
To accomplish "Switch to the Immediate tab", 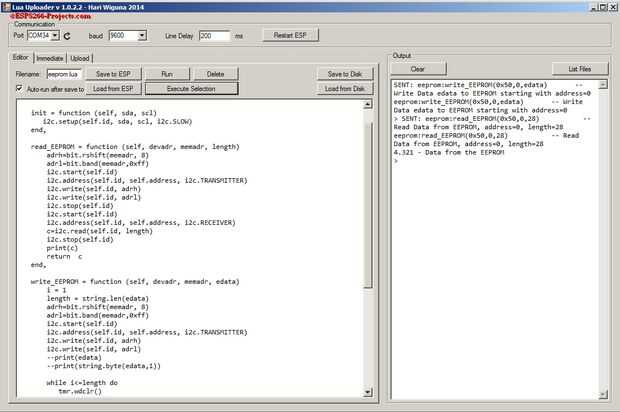I will pos(50,58).
